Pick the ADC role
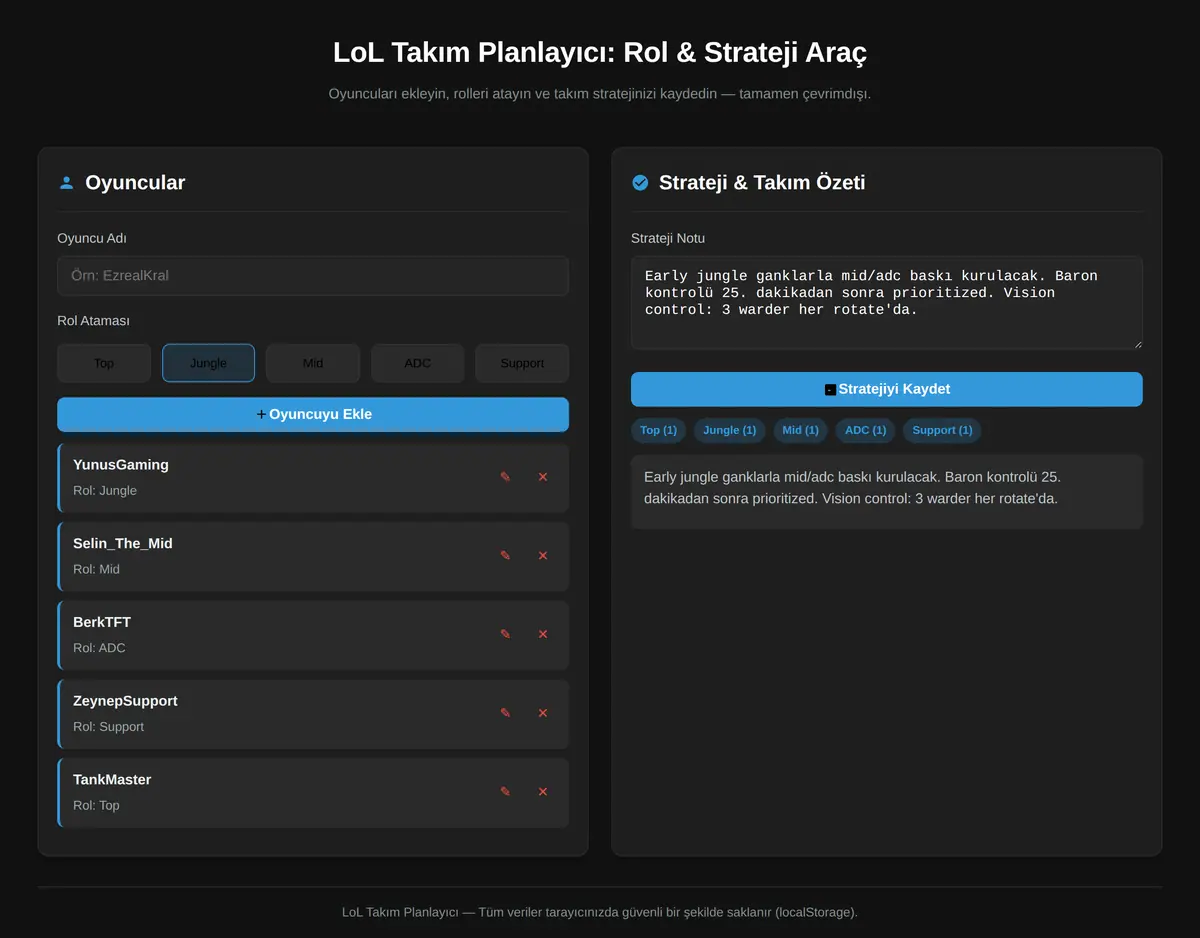Image resolution: width=1200 pixels, height=938 pixels. [x=417, y=363]
